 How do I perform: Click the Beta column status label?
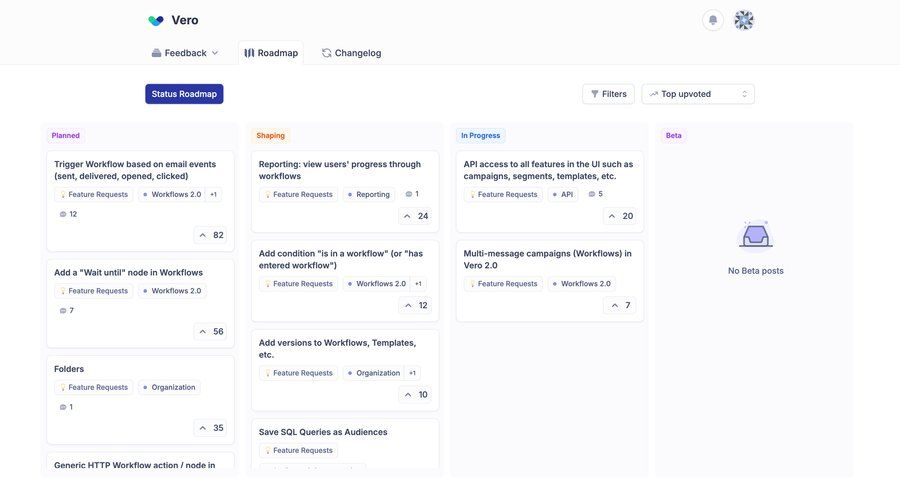[x=673, y=135]
